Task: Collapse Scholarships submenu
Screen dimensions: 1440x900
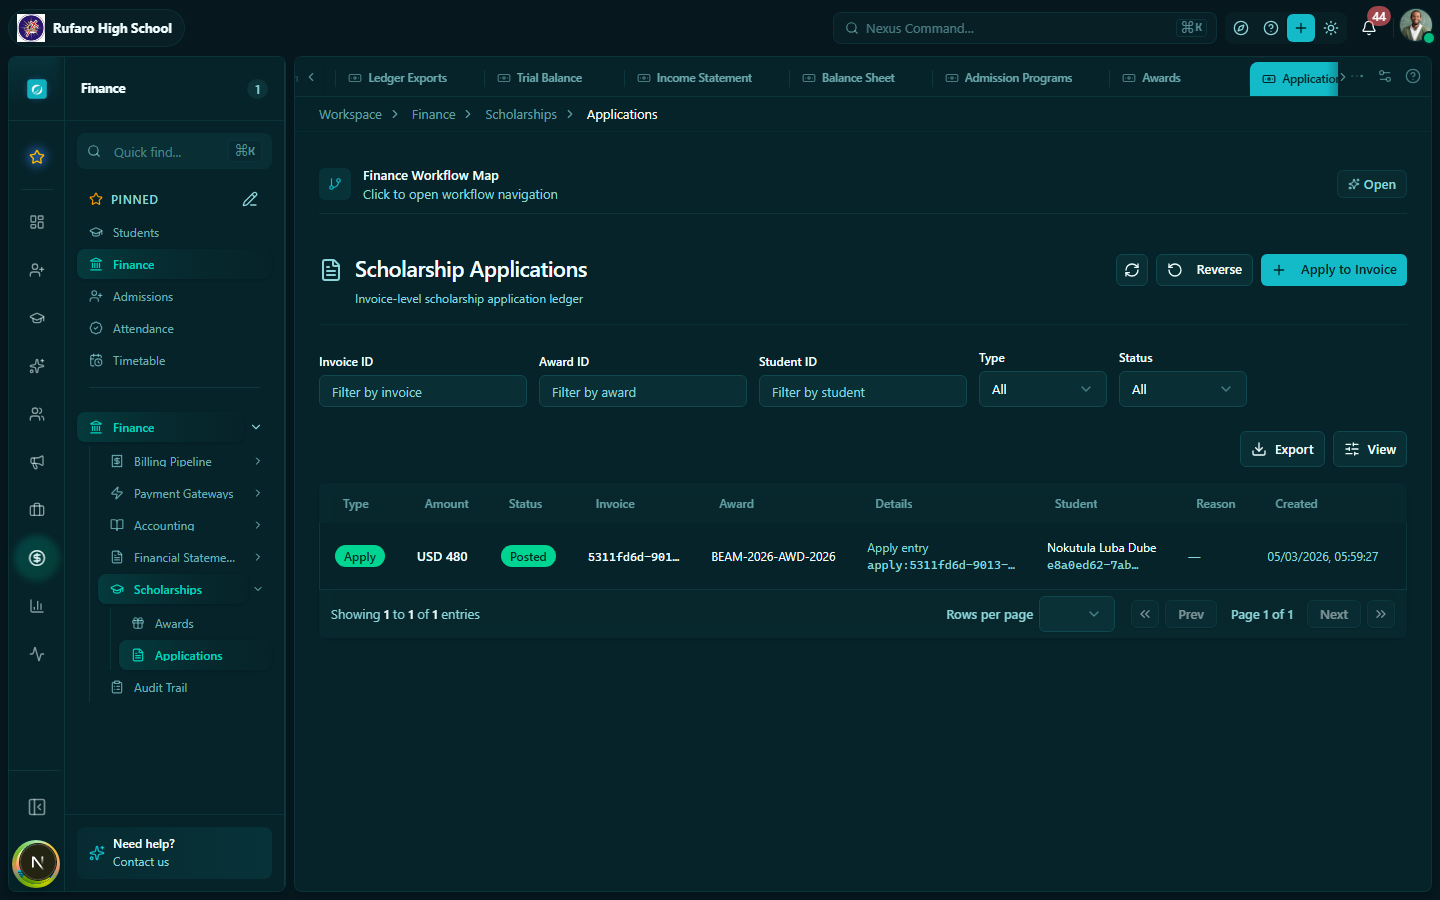Action: pos(258,589)
